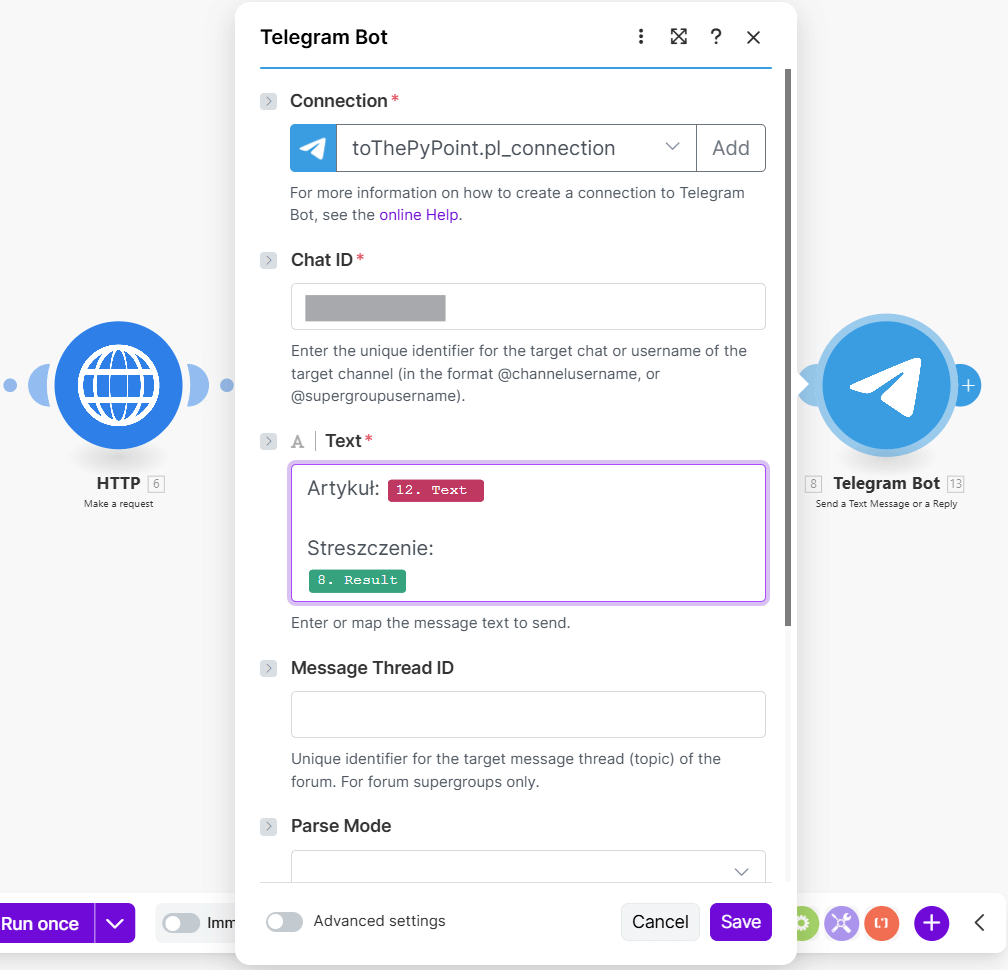Open the help question mark

click(x=716, y=37)
